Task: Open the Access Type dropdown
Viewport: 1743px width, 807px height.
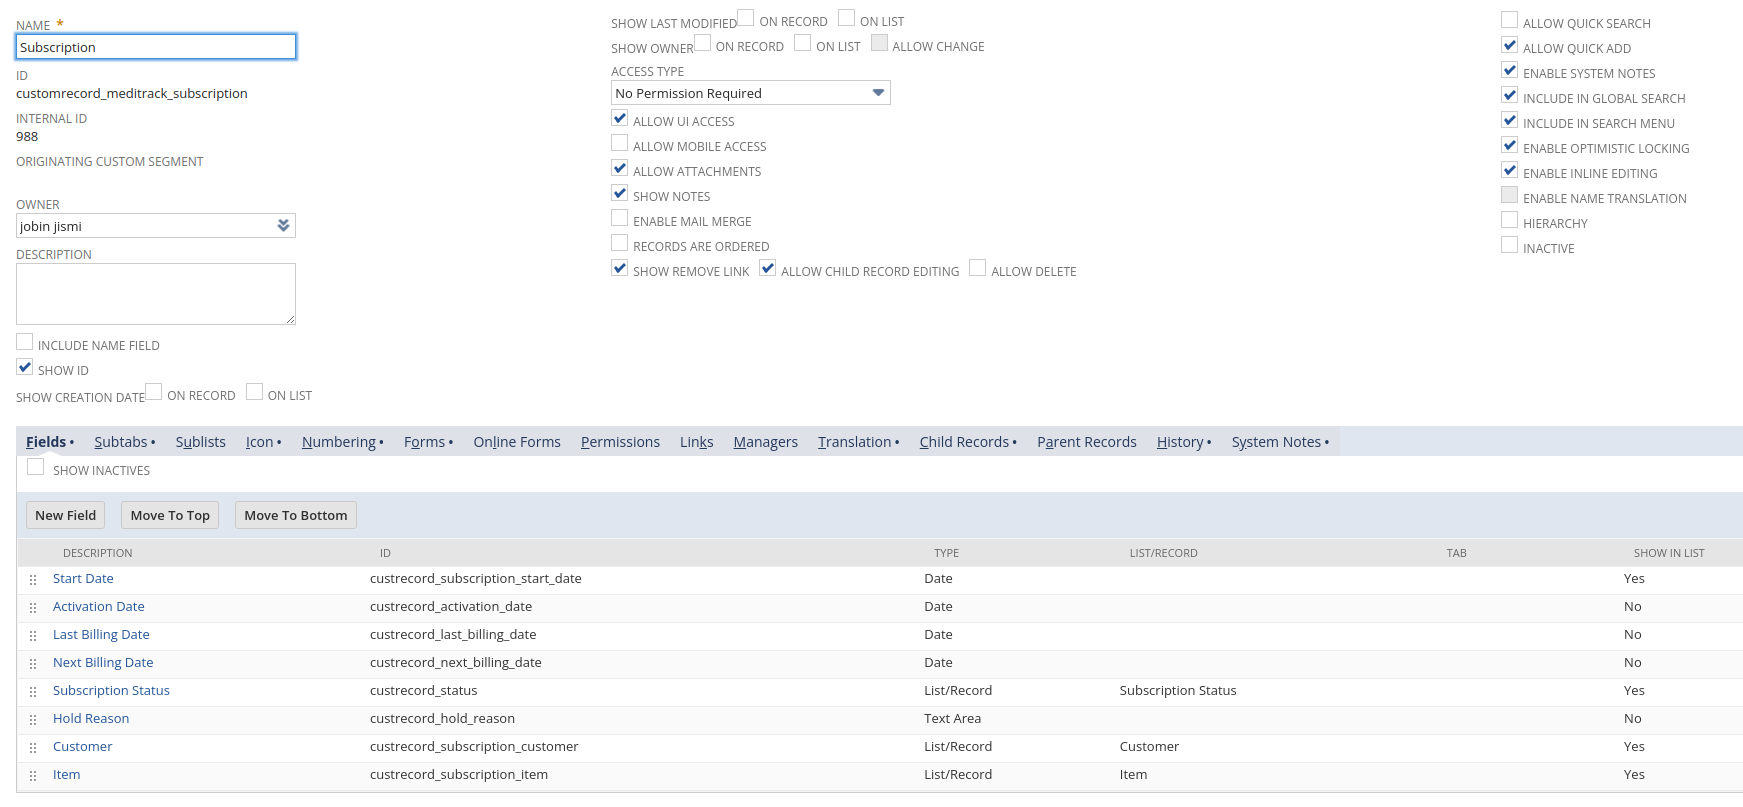Action: [750, 93]
